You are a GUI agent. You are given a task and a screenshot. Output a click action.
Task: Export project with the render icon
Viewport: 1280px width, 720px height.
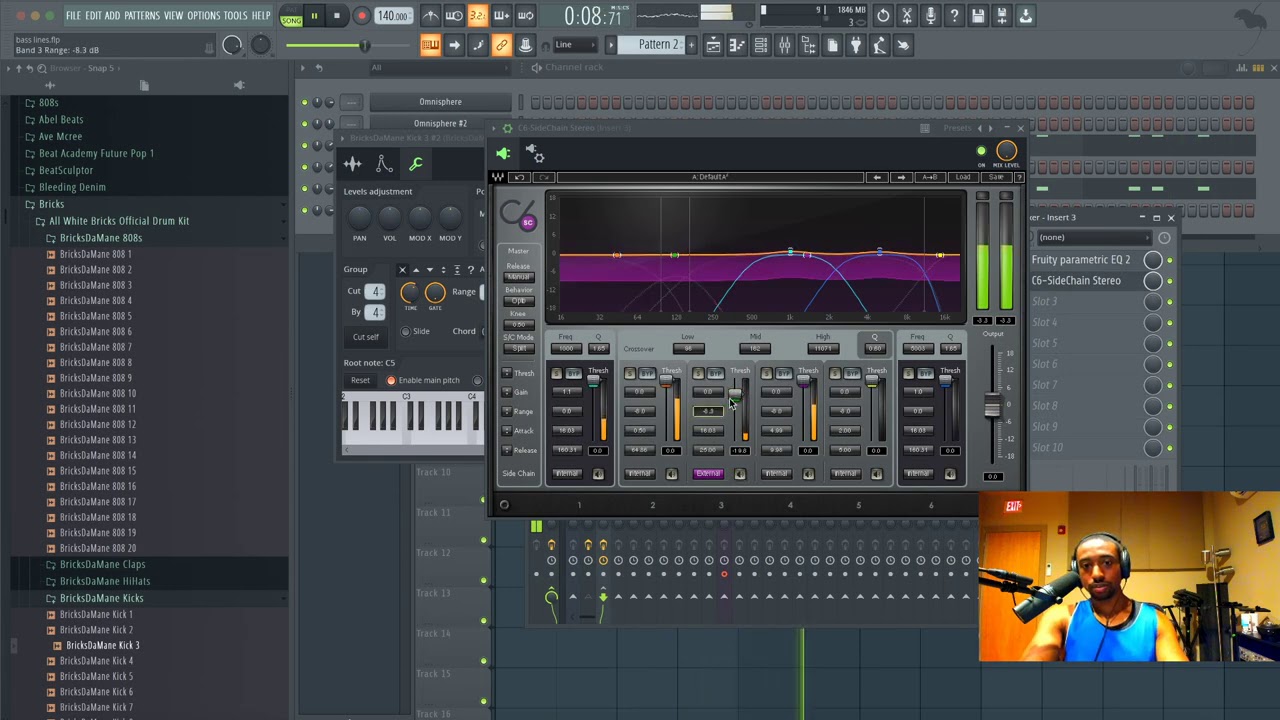tap(1002, 16)
